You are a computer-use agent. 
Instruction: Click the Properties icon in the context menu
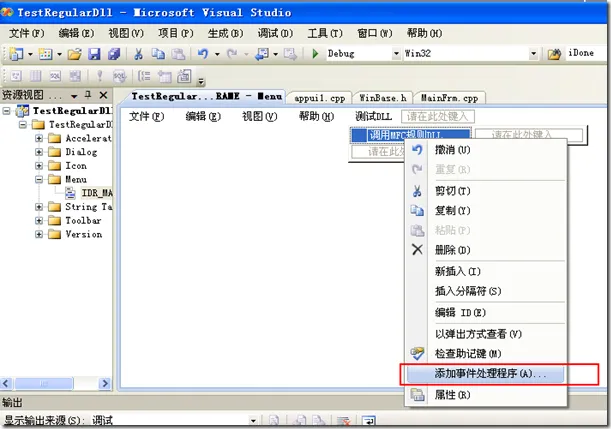[417, 395]
